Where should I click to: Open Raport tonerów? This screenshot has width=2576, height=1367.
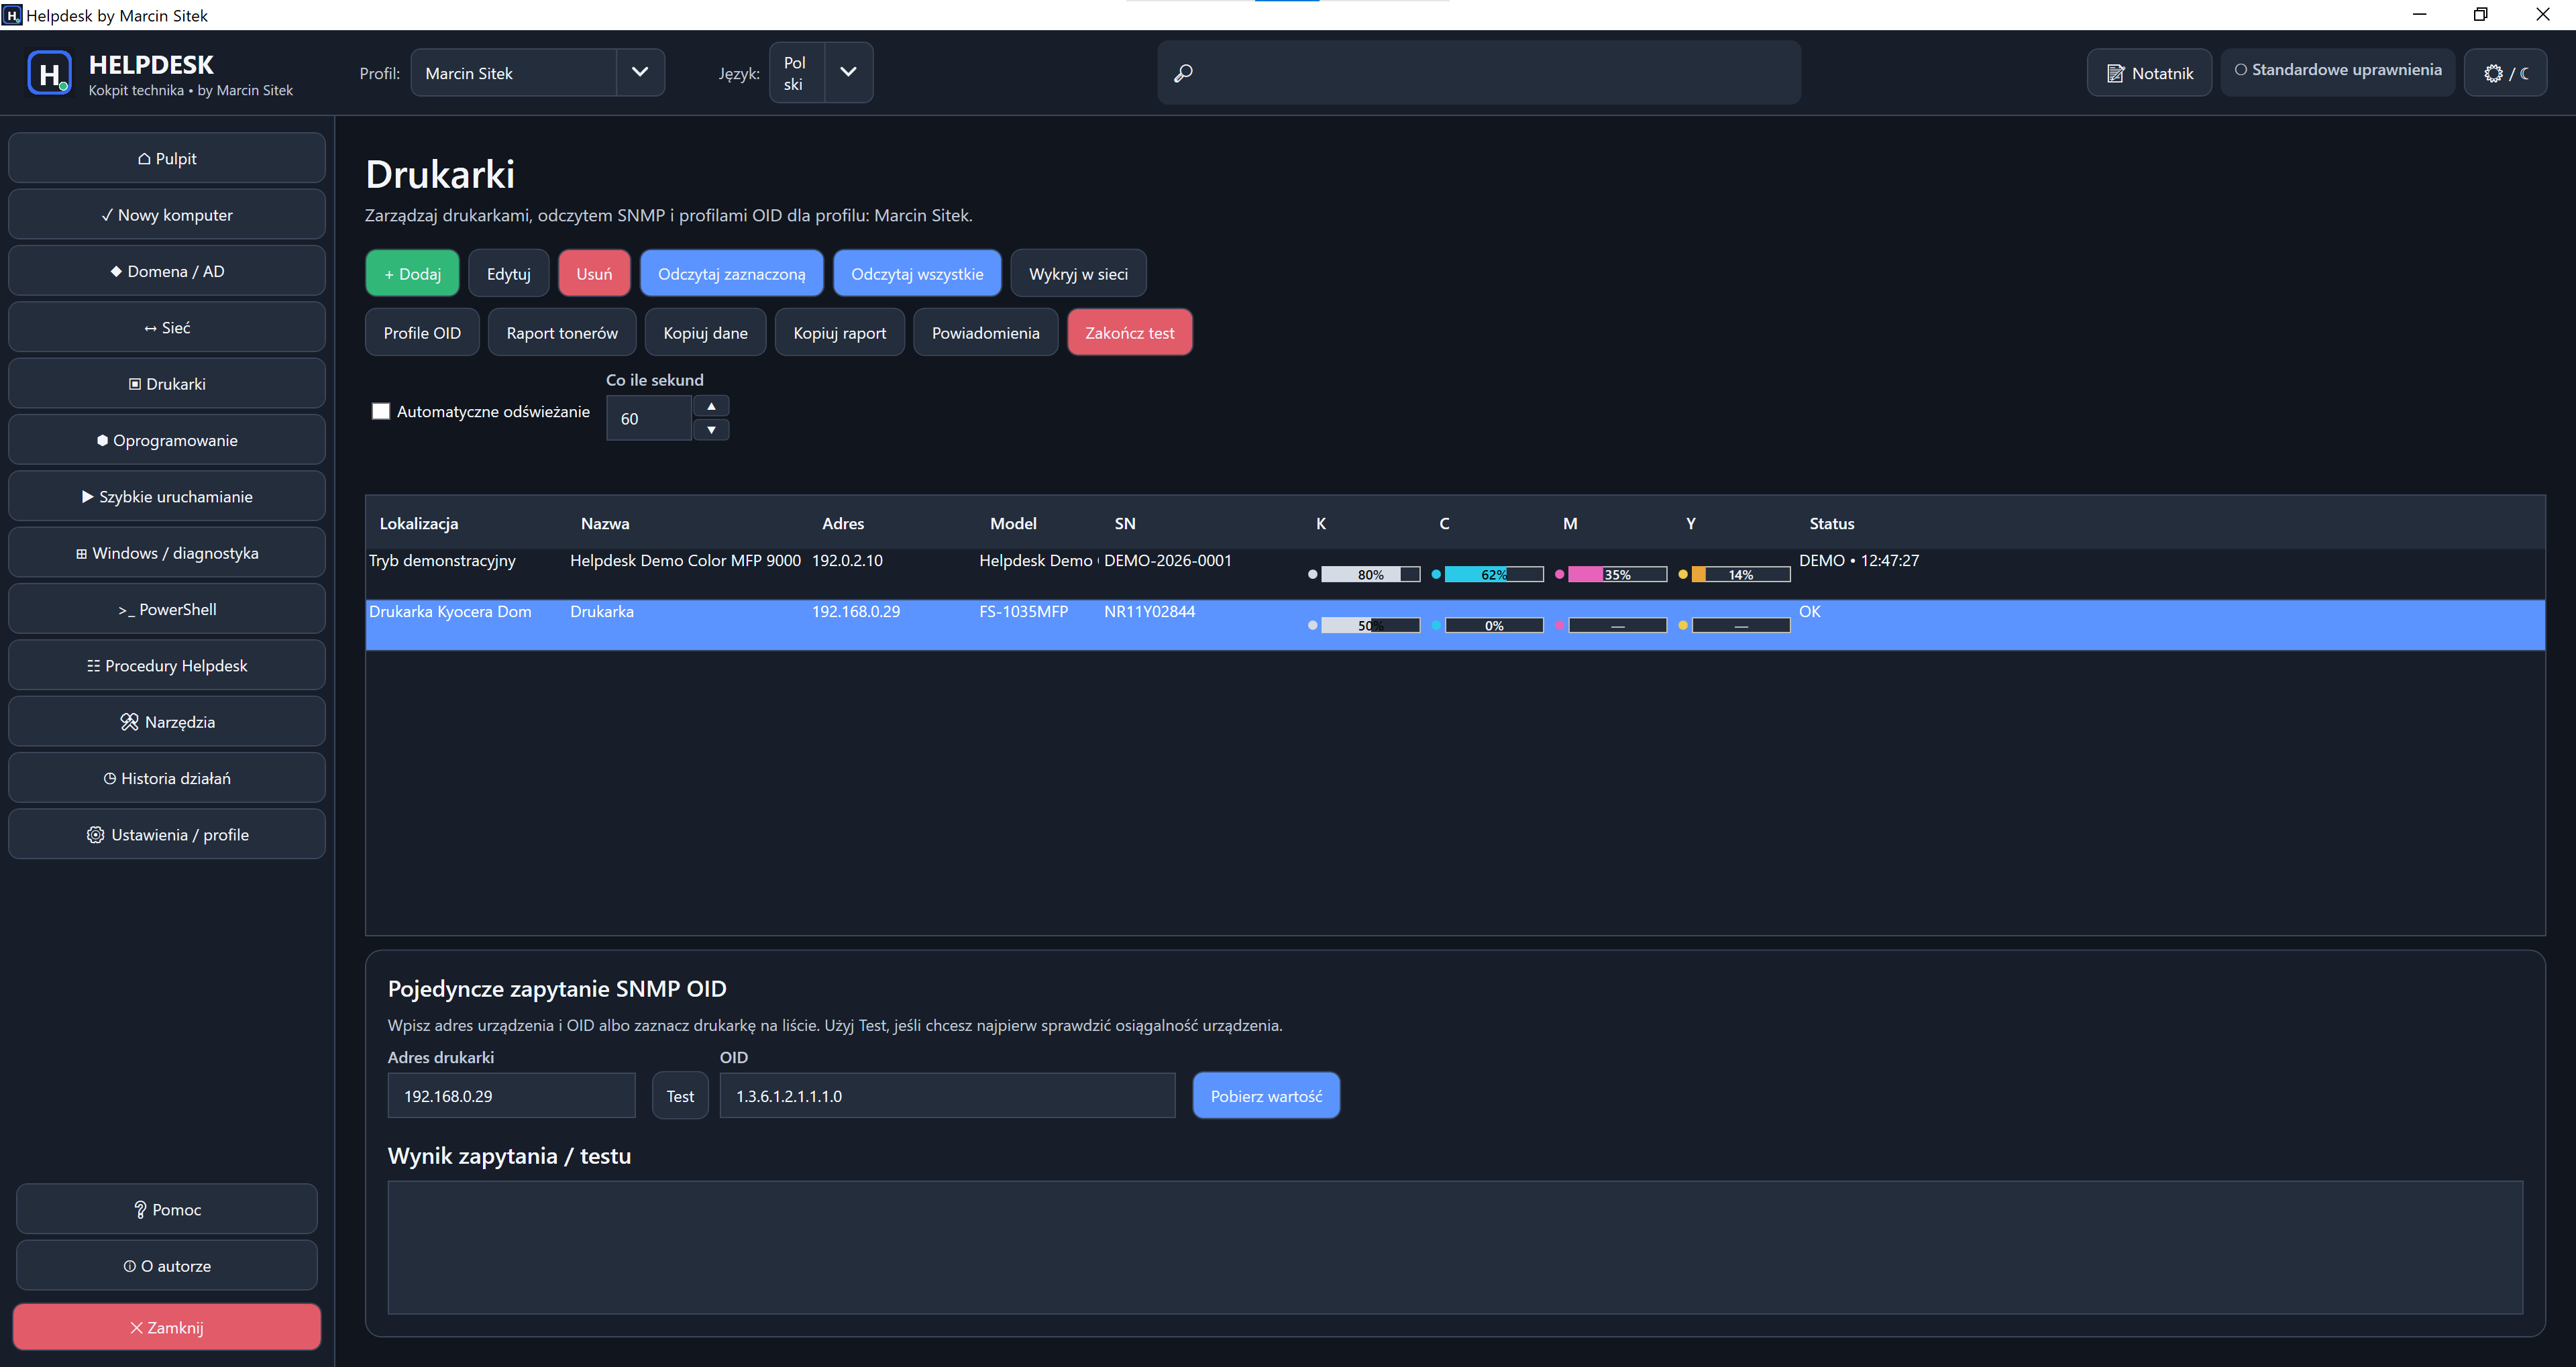coord(562,332)
